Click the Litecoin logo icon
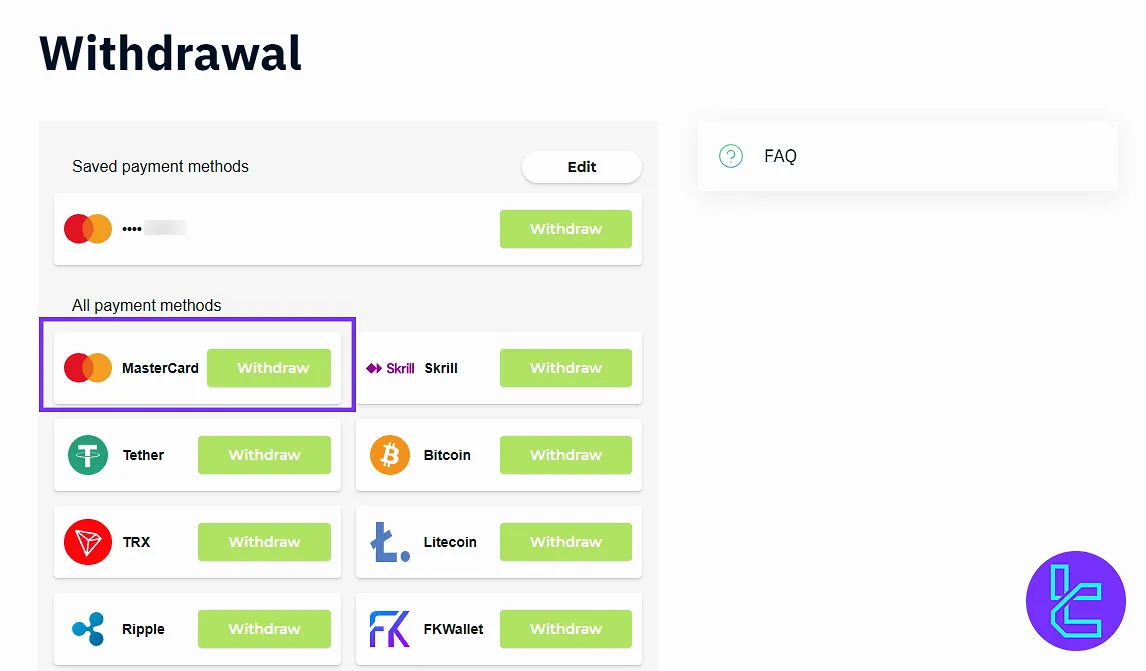 [x=390, y=542]
